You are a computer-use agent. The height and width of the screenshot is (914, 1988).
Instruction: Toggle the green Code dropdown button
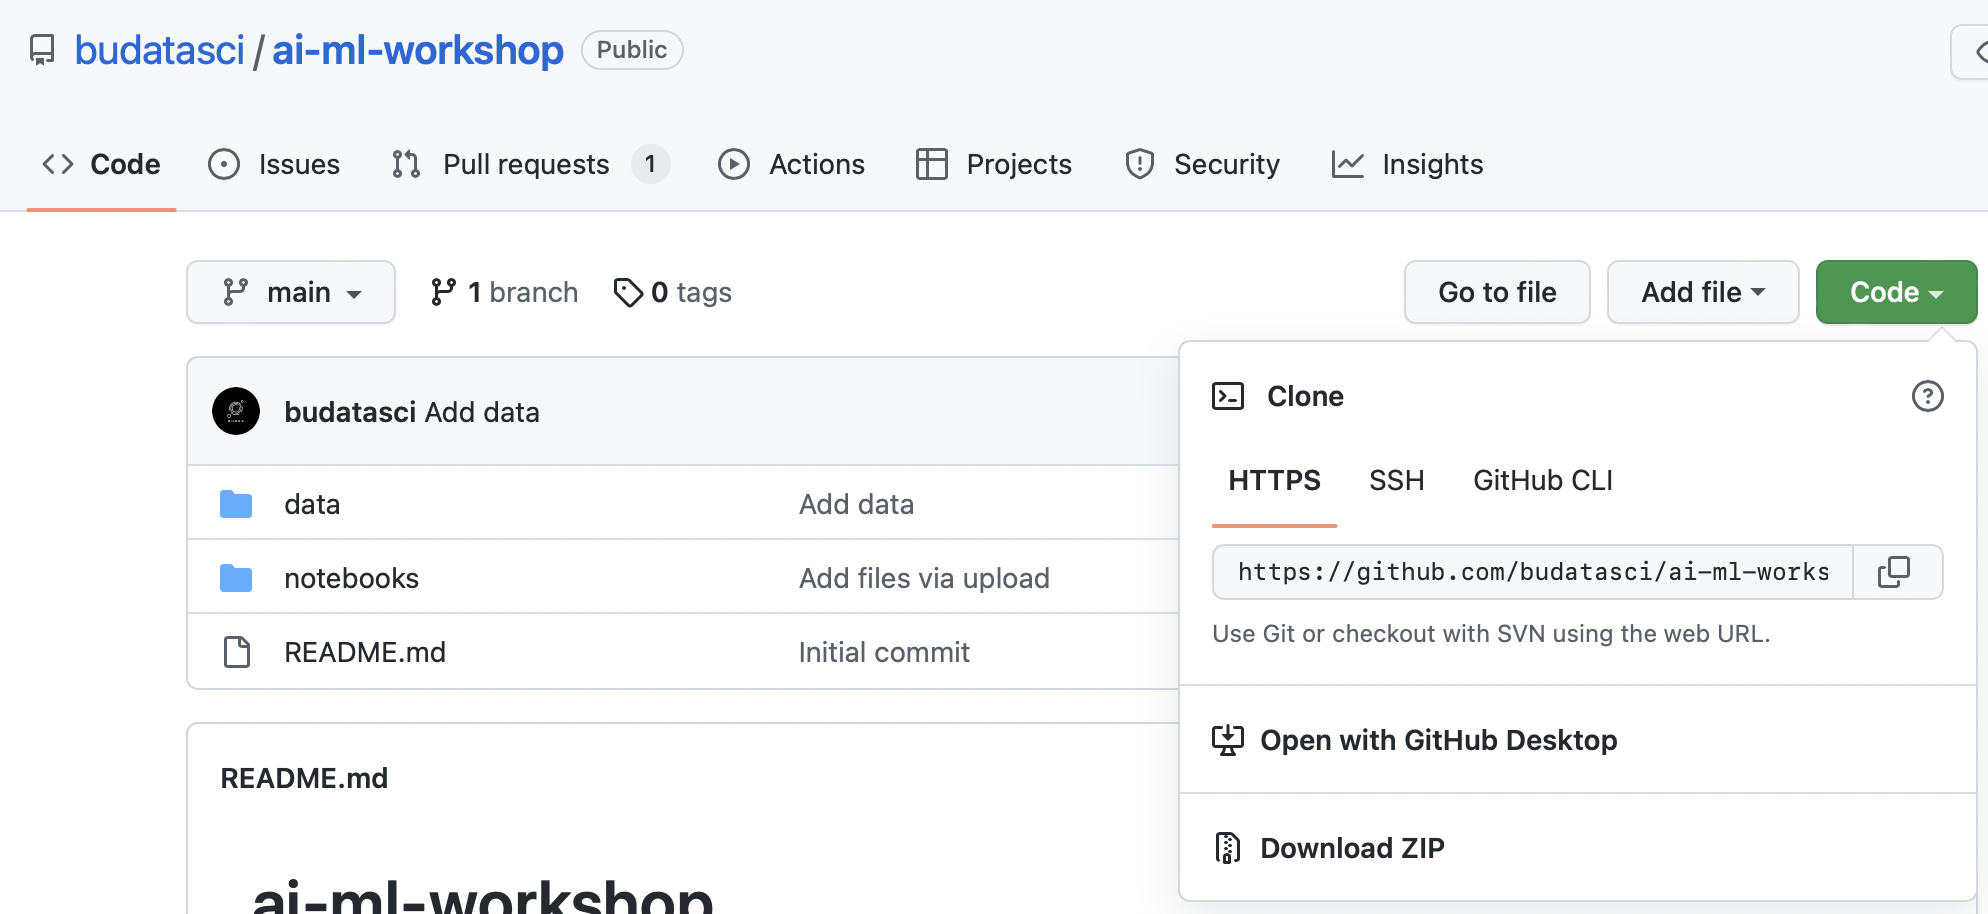1896,292
